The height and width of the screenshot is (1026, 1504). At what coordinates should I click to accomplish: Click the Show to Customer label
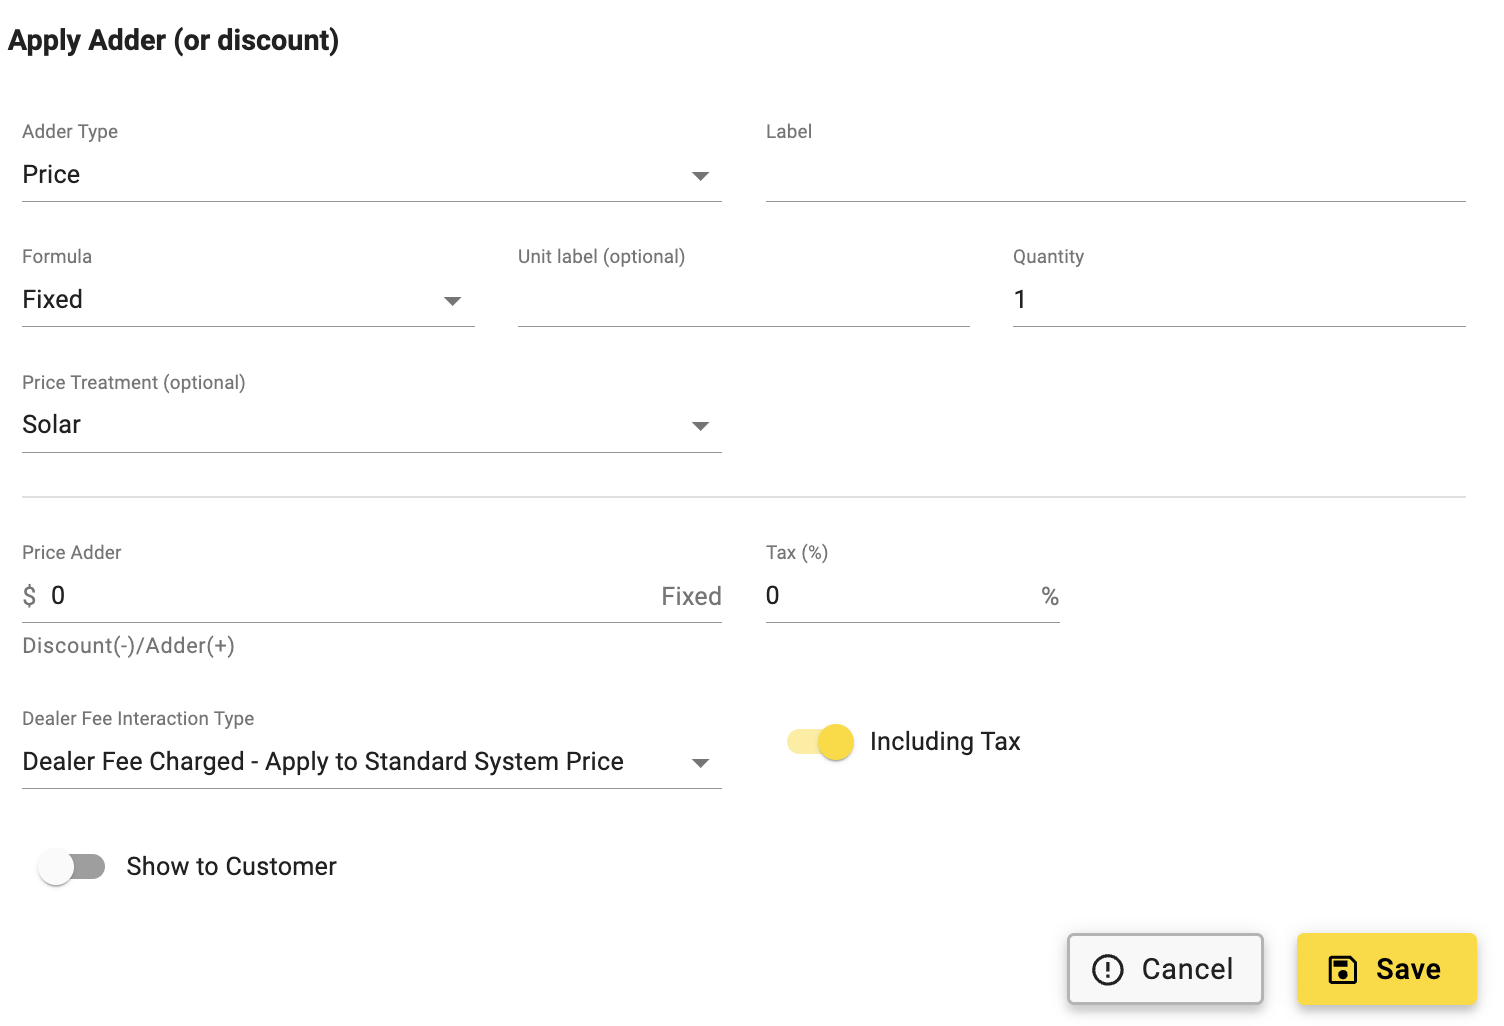(x=231, y=867)
